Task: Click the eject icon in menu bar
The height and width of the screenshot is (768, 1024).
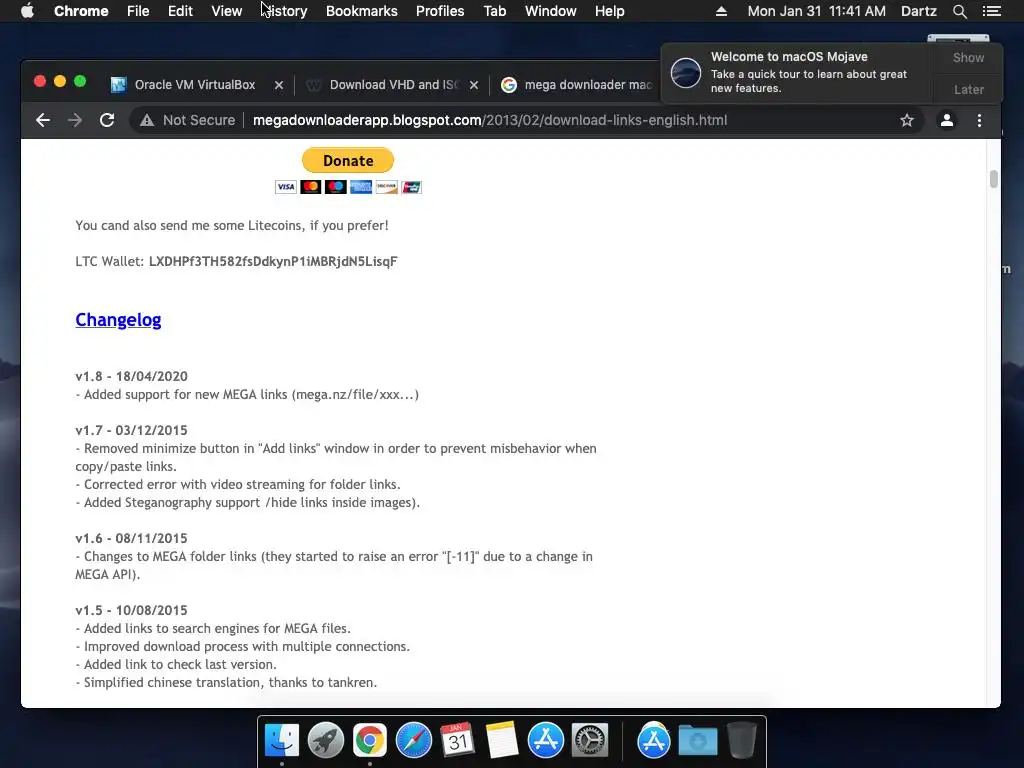Action: 721,11
